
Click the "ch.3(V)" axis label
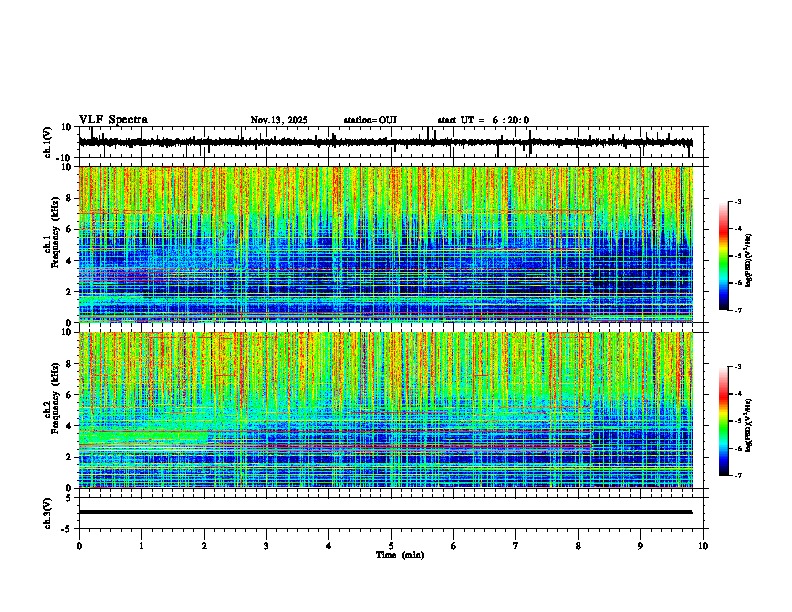pyautogui.click(x=48, y=513)
